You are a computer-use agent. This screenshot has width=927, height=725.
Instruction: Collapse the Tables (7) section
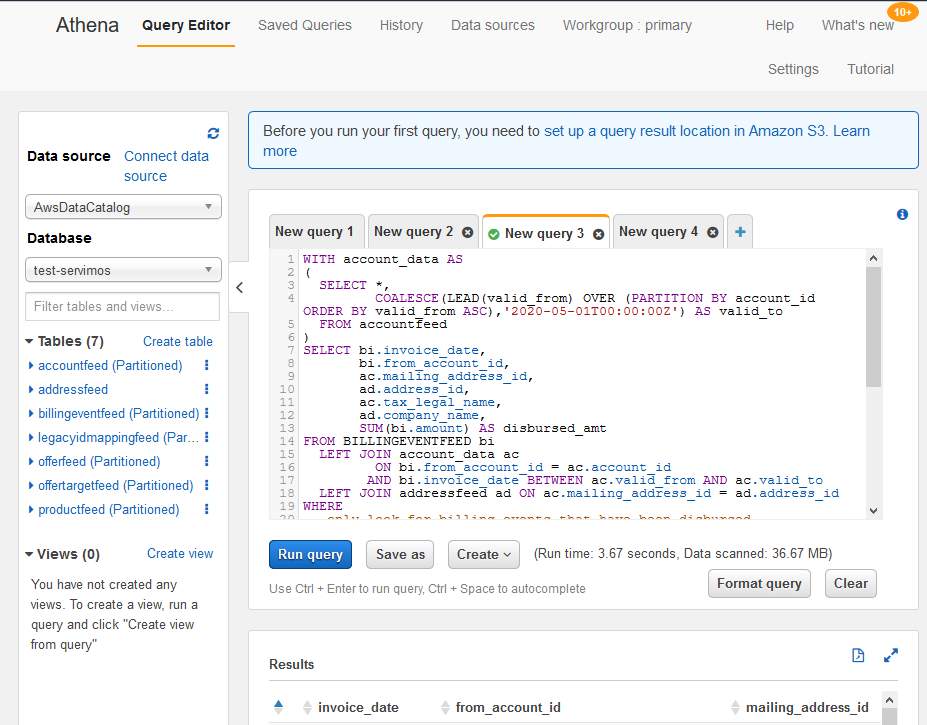(x=31, y=341)
